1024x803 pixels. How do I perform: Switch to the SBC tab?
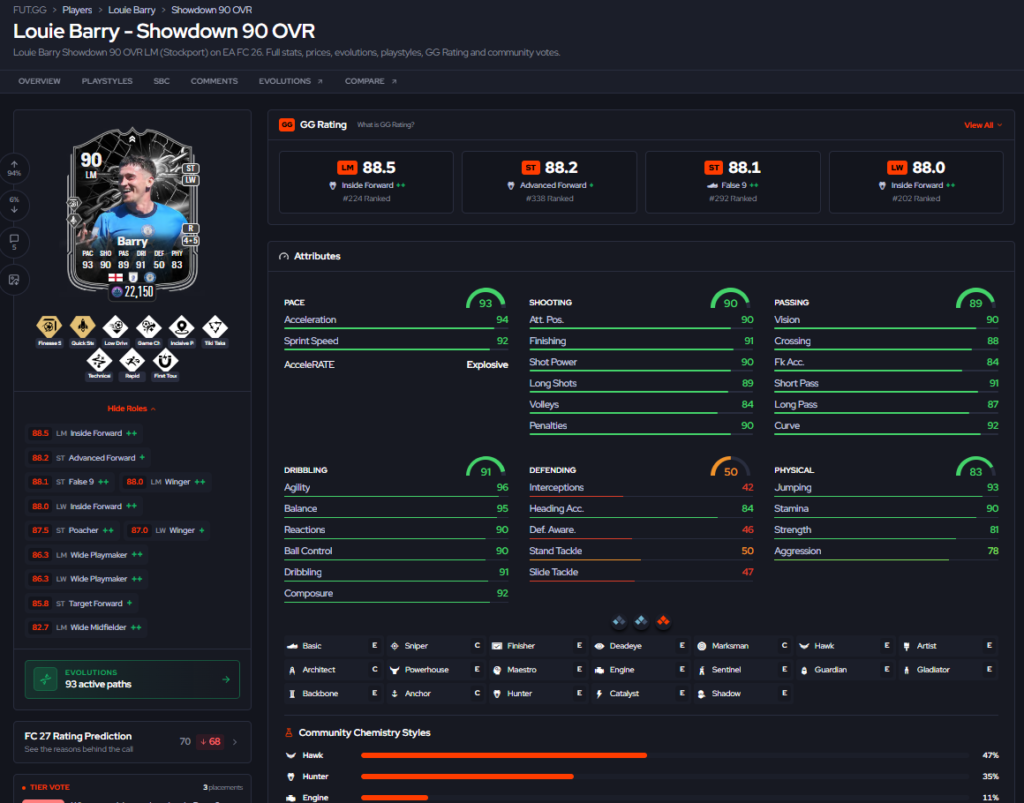[x=161, y=81]
